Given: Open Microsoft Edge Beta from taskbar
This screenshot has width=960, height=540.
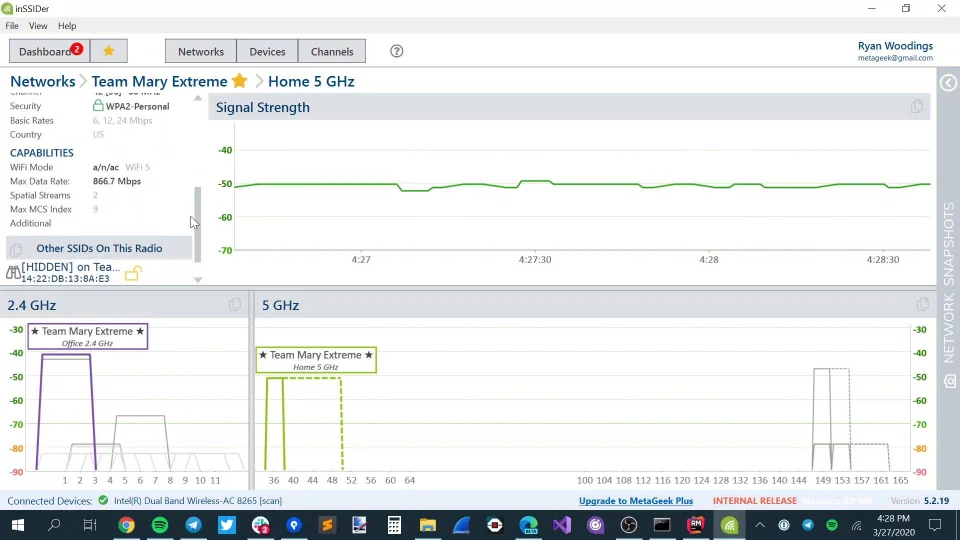Looking at the screenshot, I should (528, 525).
